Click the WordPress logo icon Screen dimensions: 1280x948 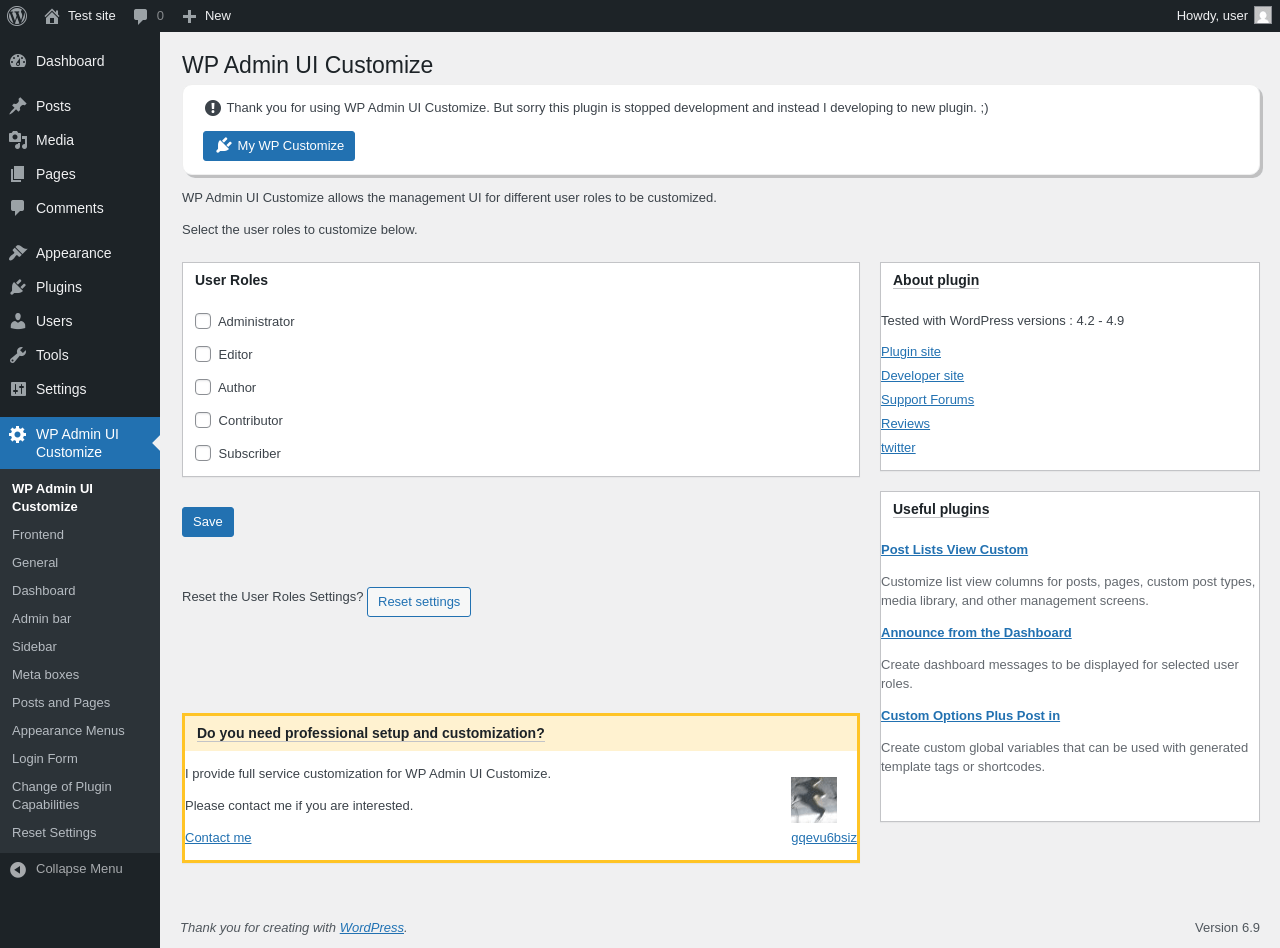[17, 16]
